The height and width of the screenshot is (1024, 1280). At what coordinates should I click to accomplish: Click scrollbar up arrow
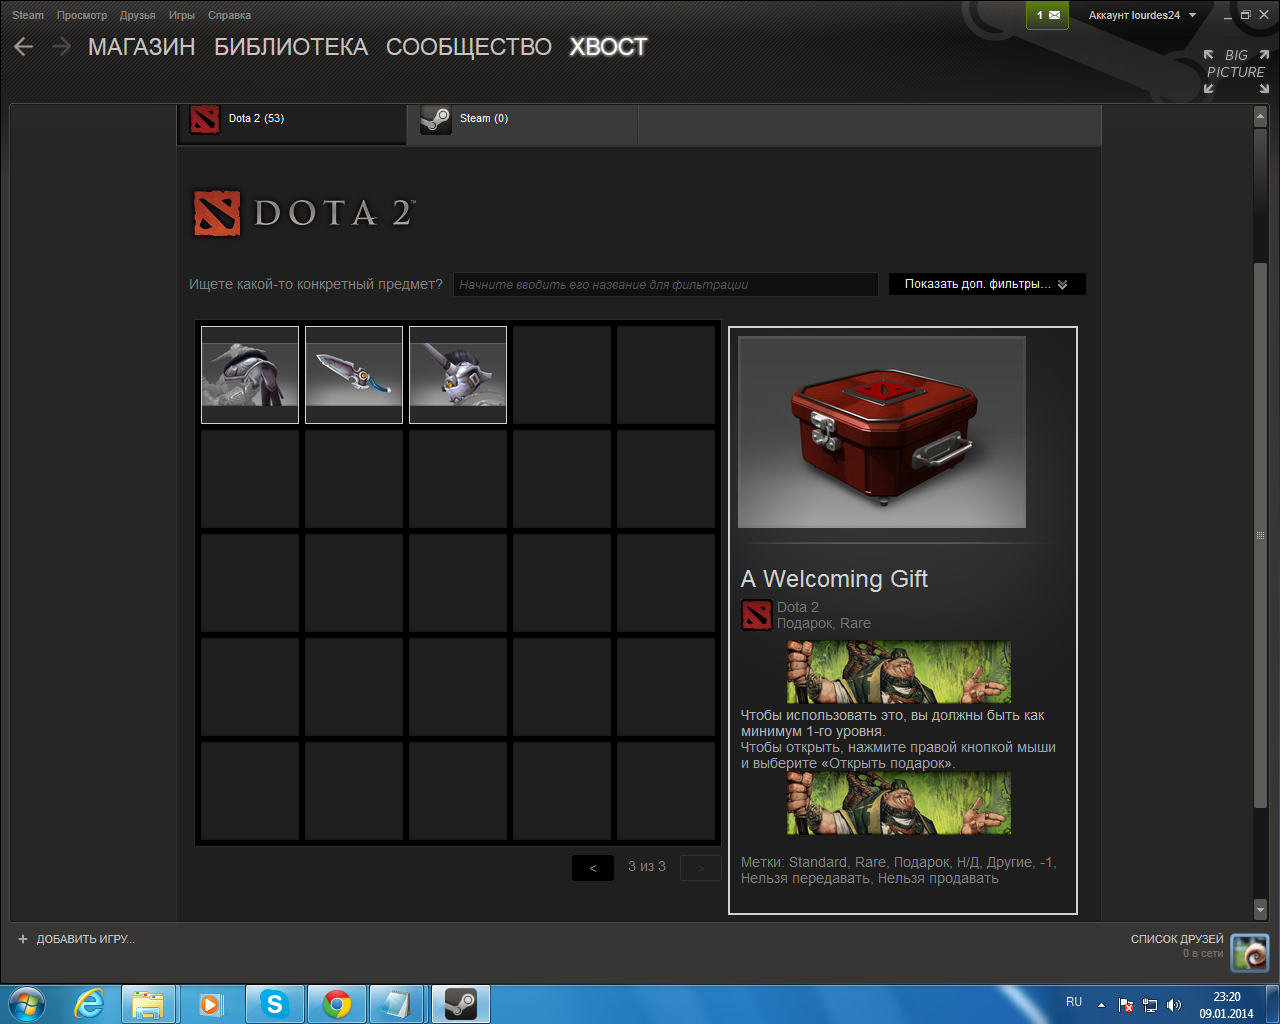(1260, 116)
